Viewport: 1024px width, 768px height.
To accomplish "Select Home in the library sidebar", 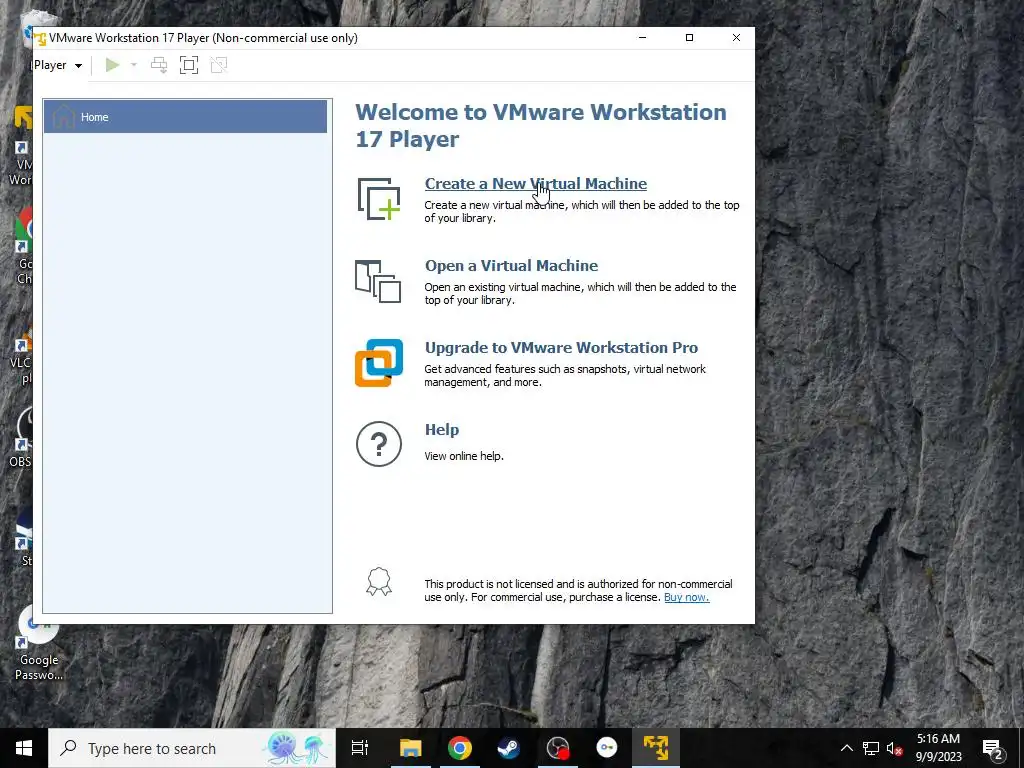I will pos(185,117).
